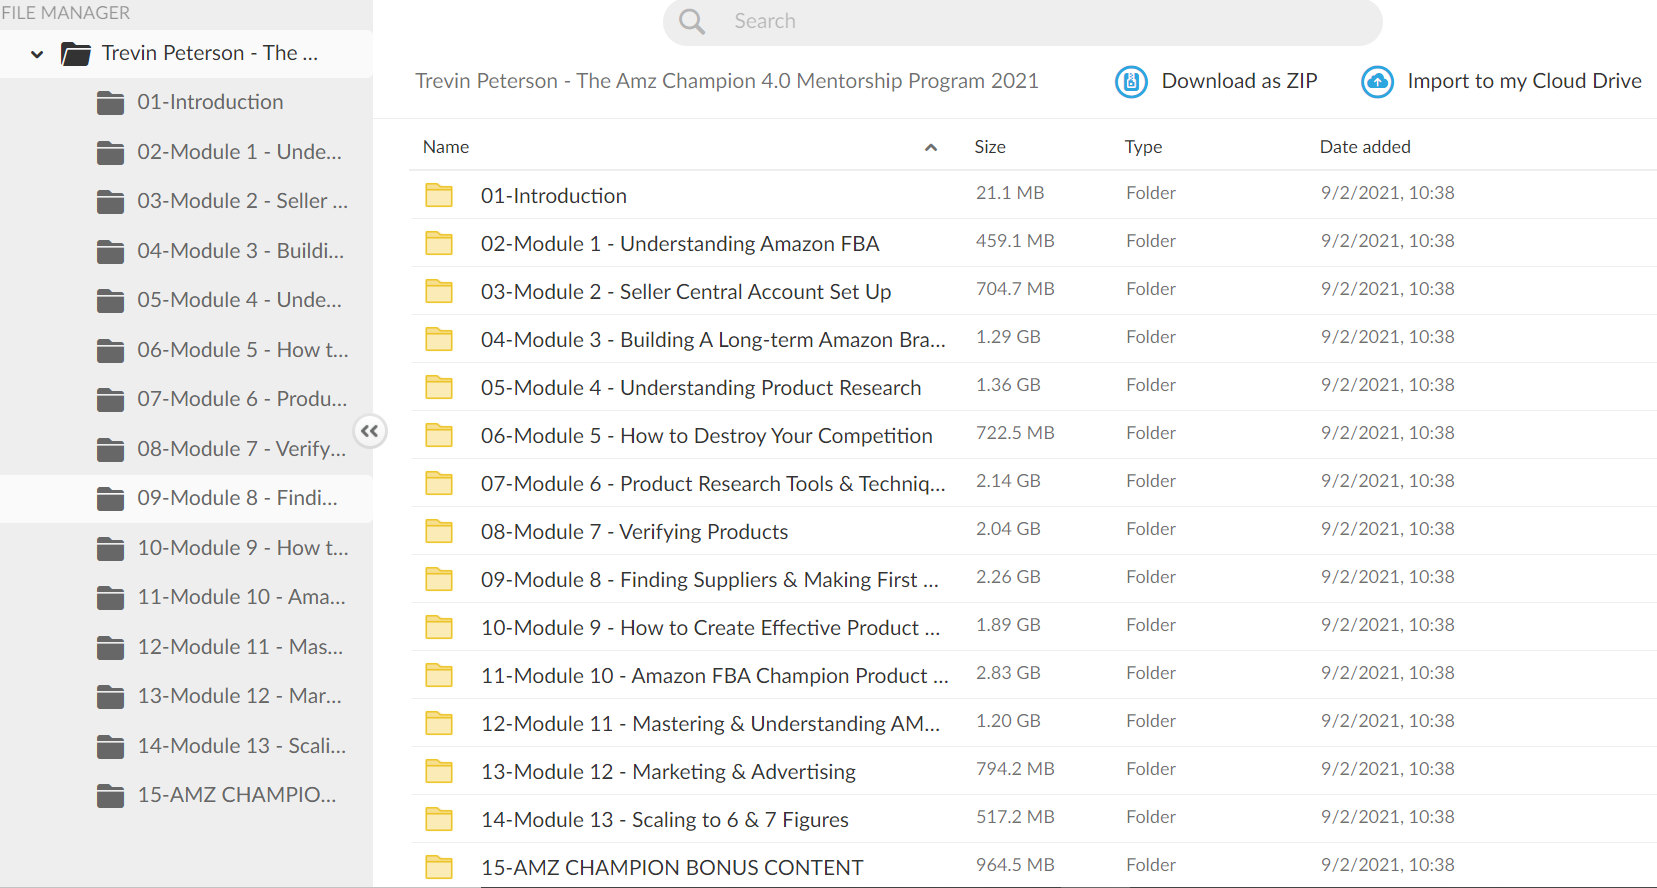
Task: Toggle the name sort direction arrow
Action: [931, 147]
